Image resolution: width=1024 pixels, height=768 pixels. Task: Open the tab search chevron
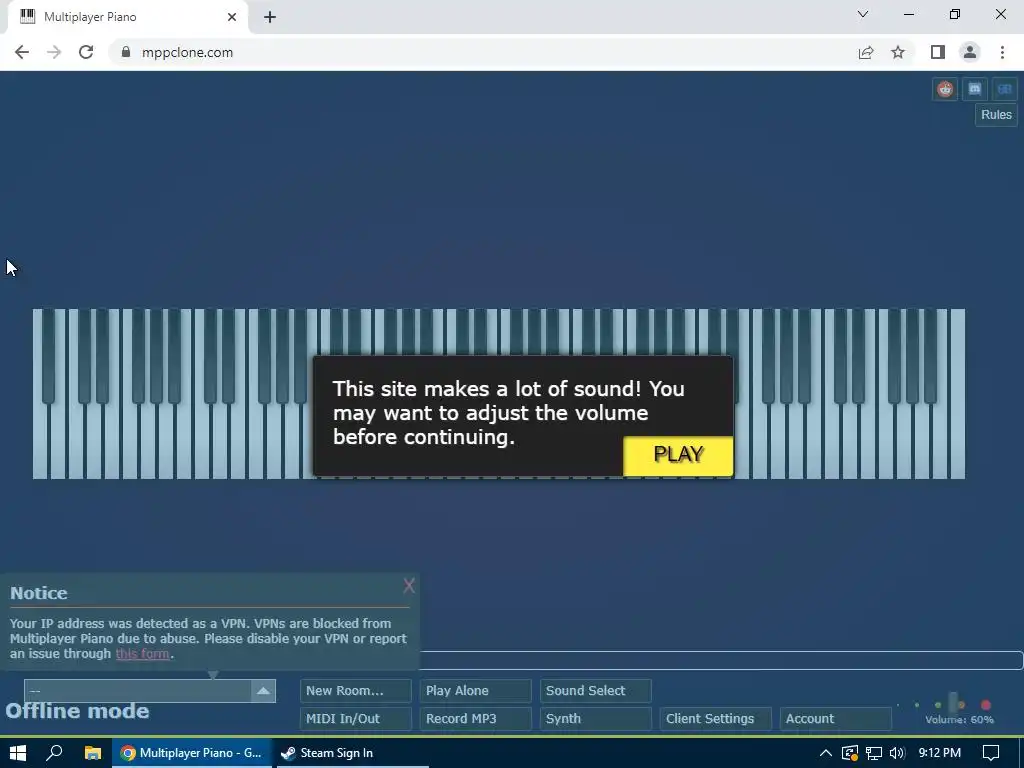coord(863,14)
